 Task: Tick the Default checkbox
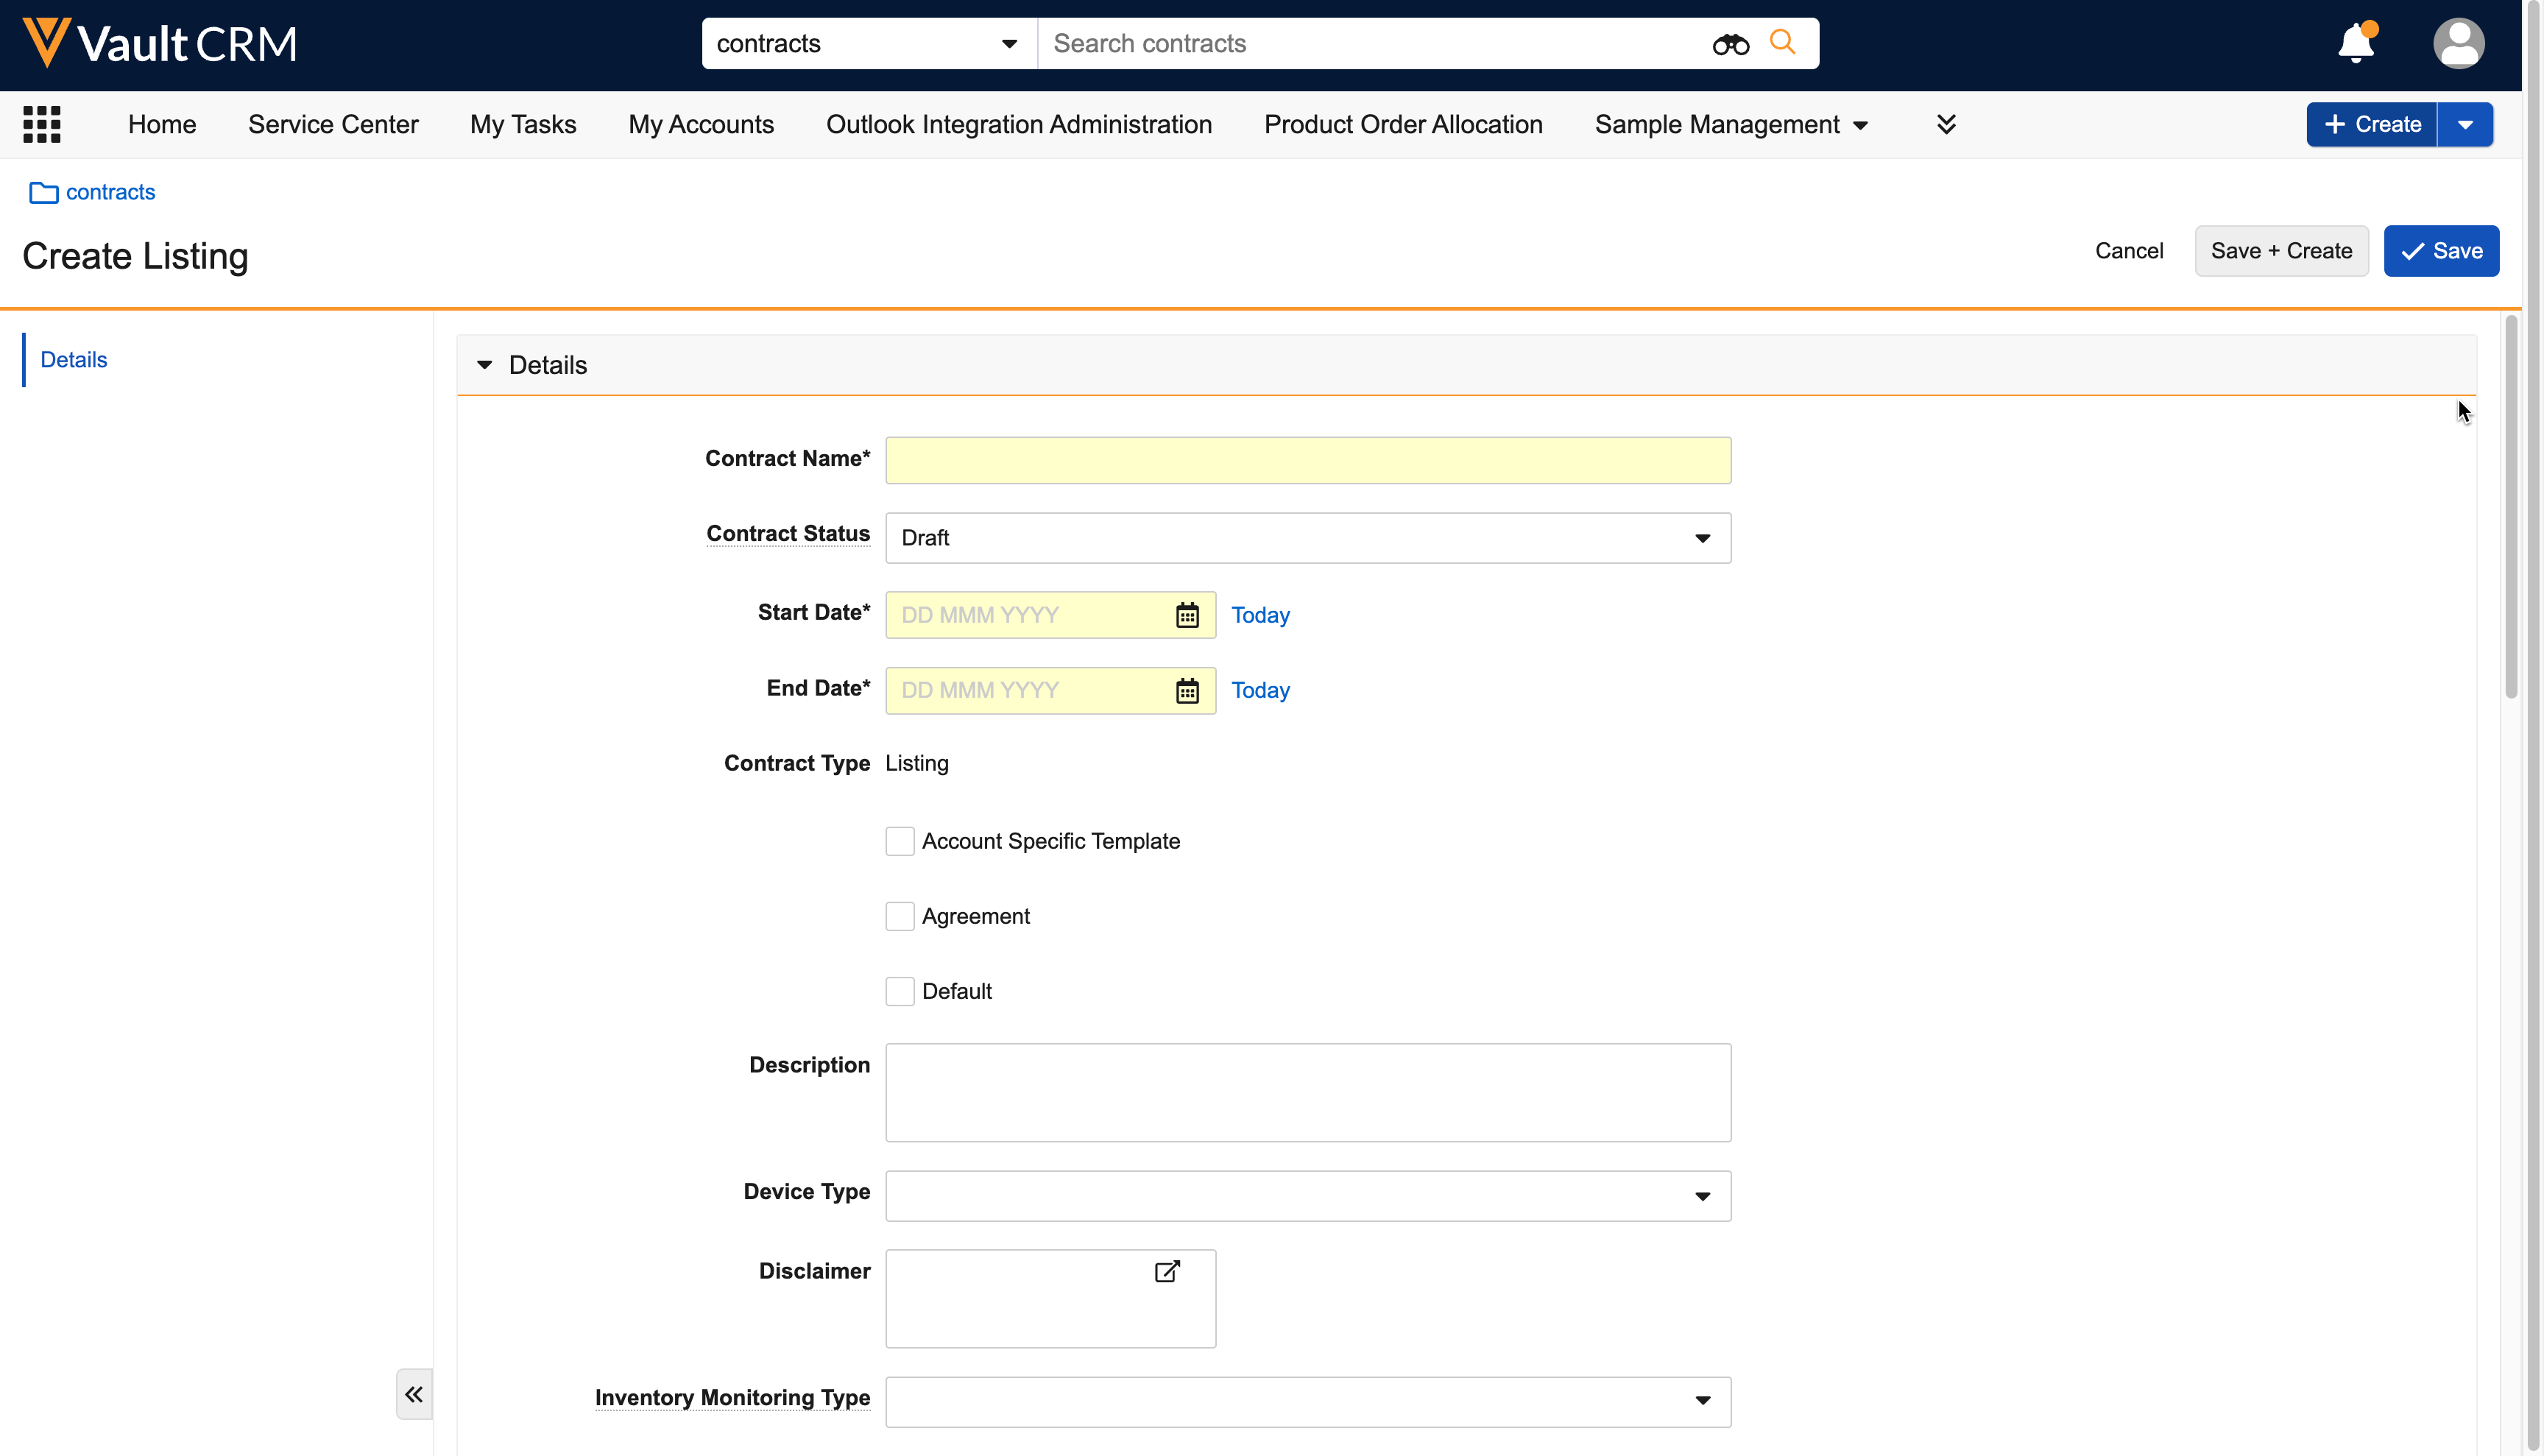[x=899, y=991]
